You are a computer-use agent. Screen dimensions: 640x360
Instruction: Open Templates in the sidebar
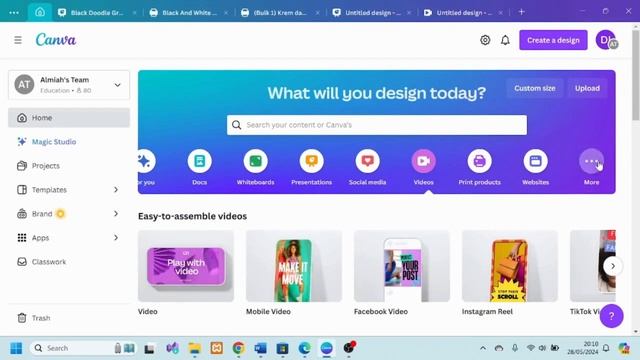(x=49, y=190)
